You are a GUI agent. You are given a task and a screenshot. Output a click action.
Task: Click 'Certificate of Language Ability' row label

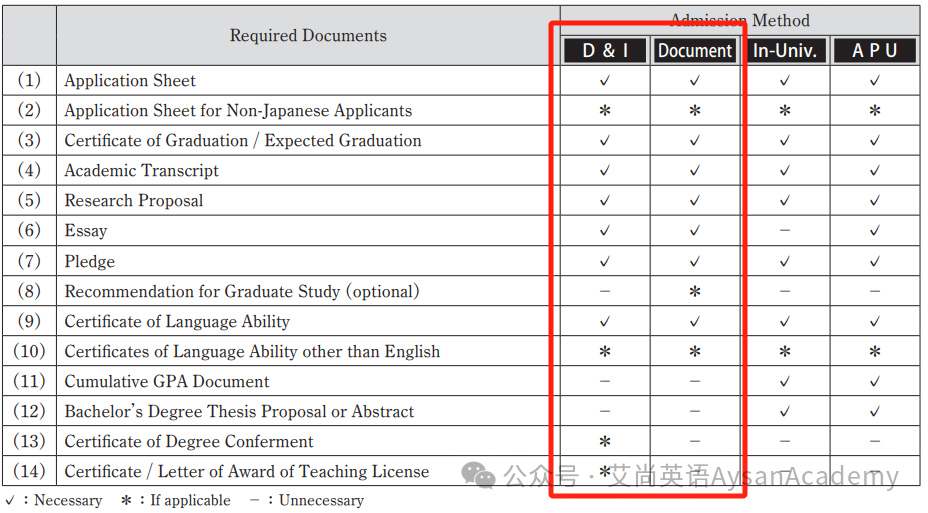[x=177, y=321]
